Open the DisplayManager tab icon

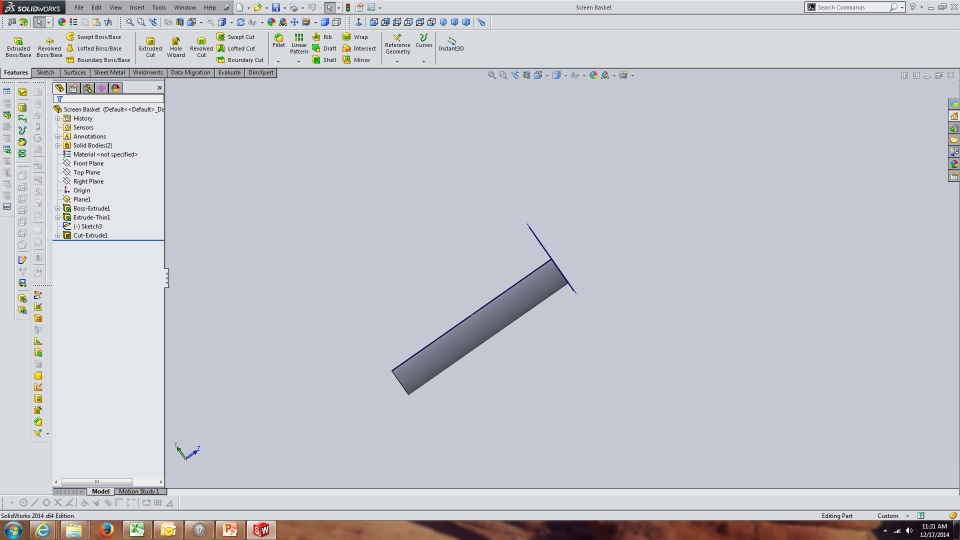[x=116, y=88]
